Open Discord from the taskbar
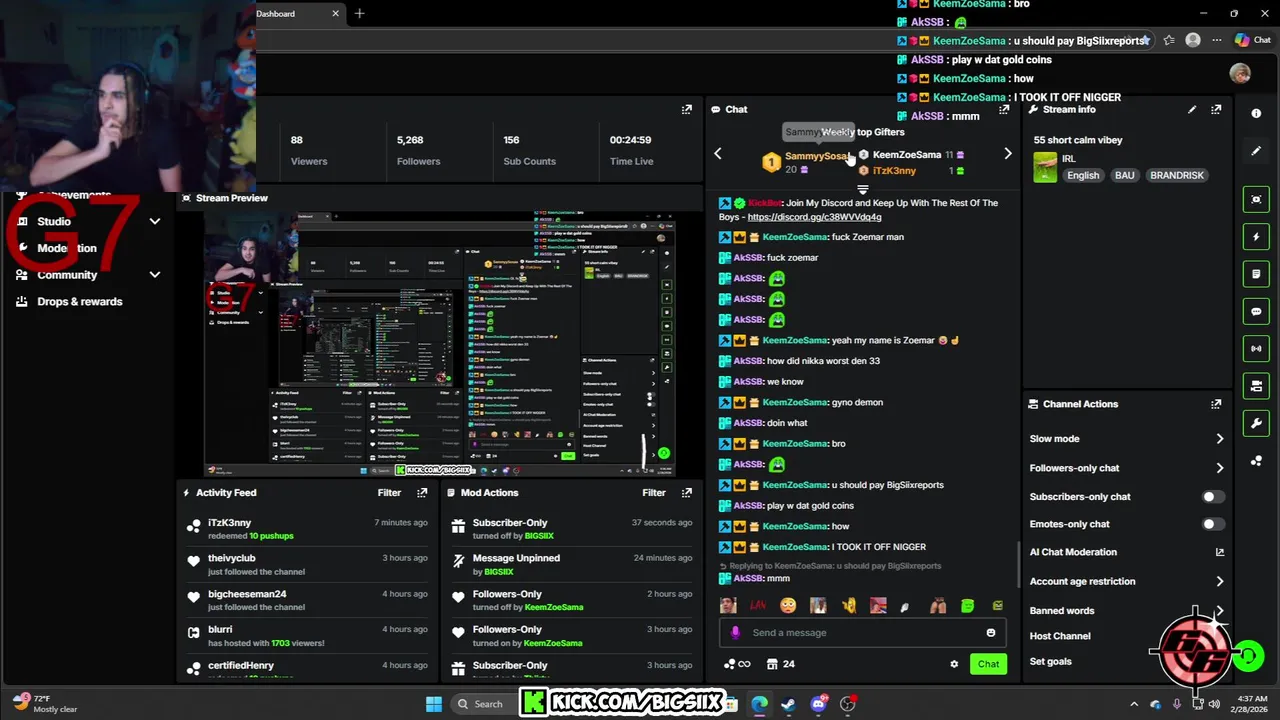The image size is (1280, 720). coord(818,704)
